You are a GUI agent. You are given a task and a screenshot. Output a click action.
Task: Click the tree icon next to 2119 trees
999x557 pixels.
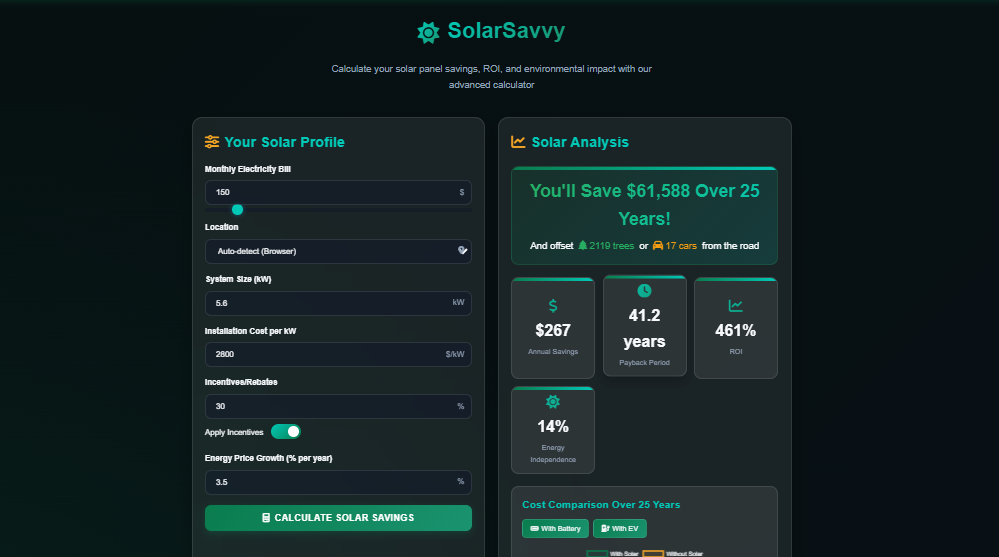coord(582,245)
